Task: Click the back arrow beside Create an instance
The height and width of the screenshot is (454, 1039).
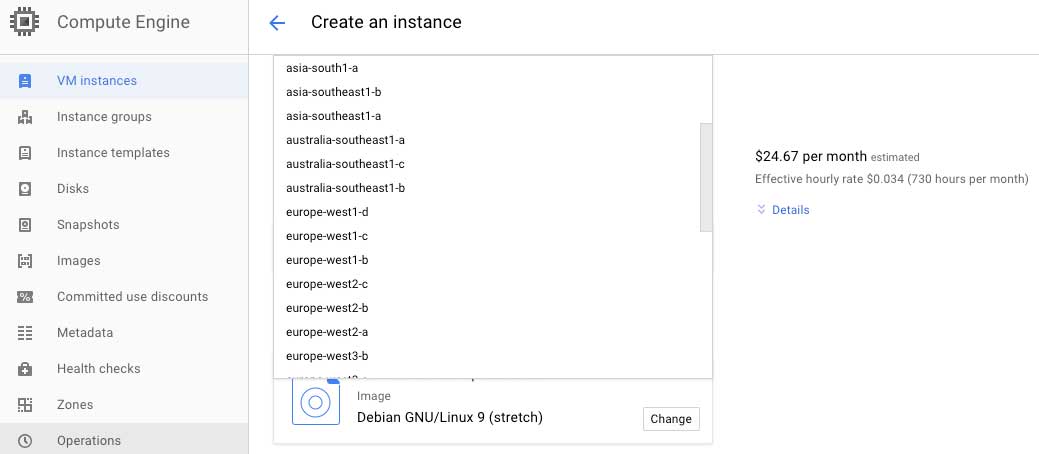Action: (x=277, y=23)
